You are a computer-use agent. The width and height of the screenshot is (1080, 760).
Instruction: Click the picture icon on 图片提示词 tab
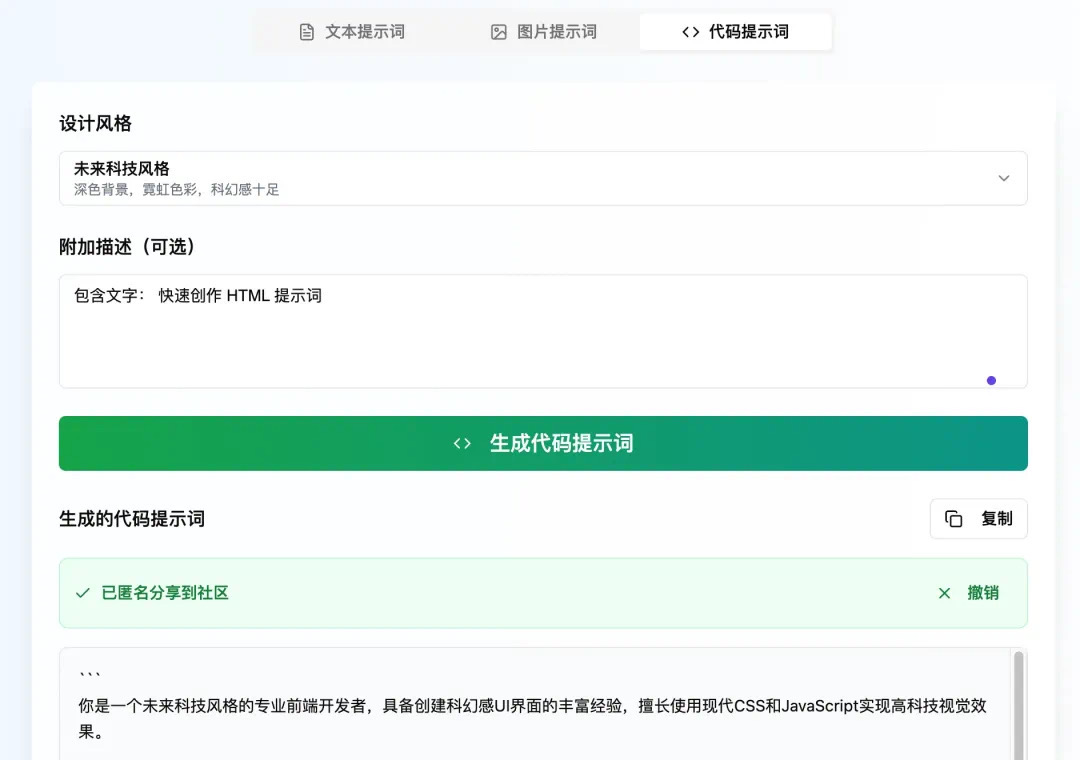[499, 32]
